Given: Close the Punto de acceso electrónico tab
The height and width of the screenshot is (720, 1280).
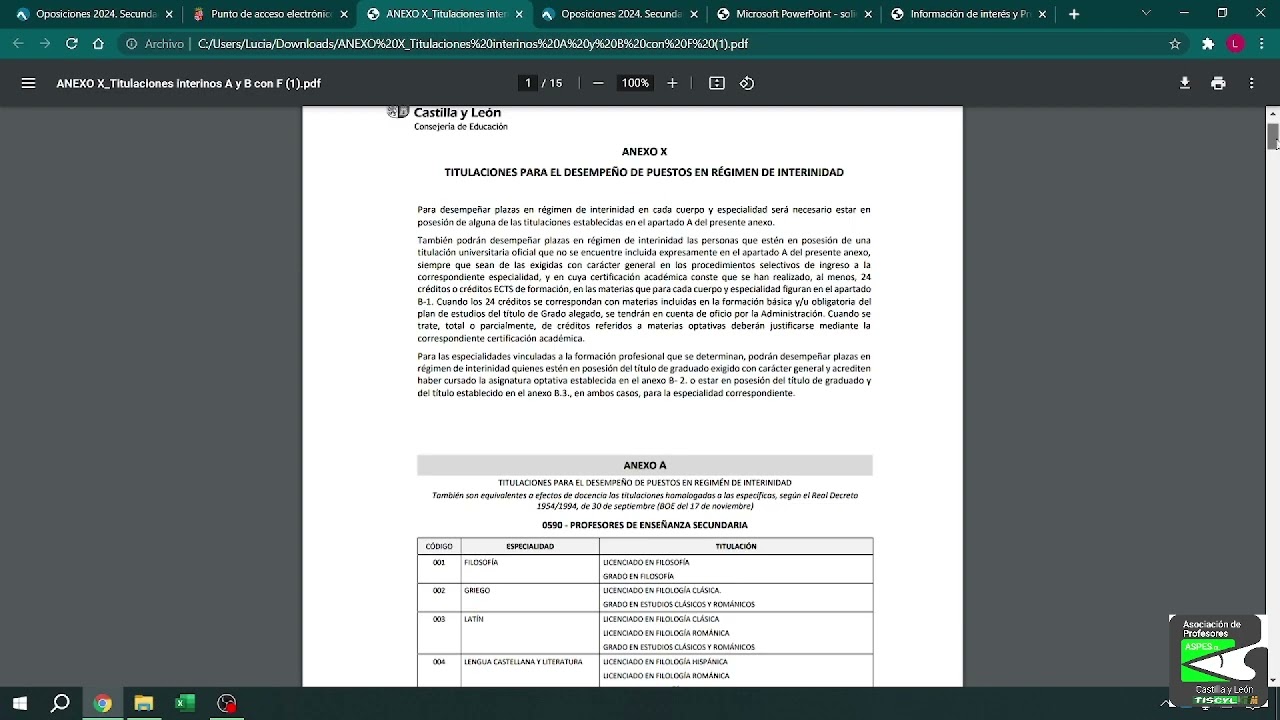Looking at the screenshot, I should (x=344, y=14).
